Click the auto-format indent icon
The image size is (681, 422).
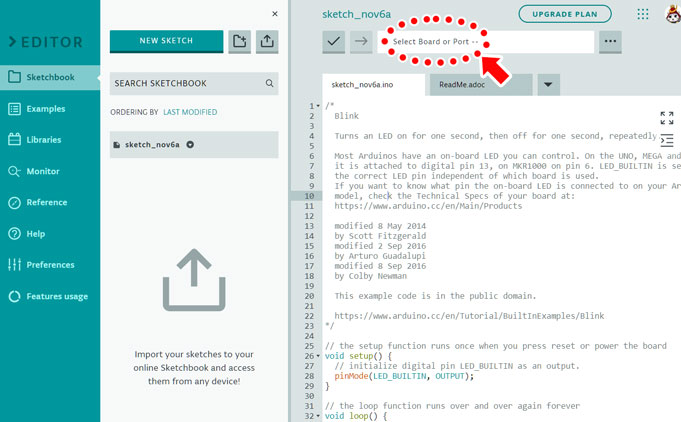coord(667,140)
